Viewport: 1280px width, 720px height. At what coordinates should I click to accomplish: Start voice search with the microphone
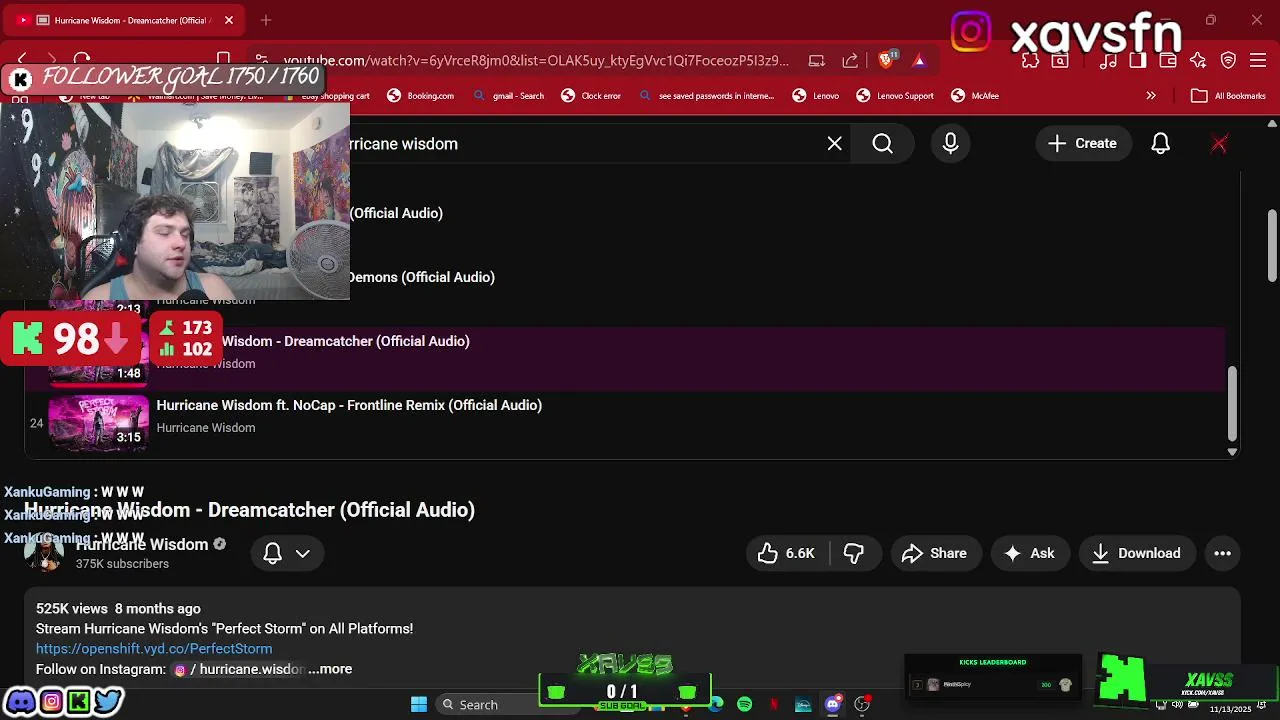click(950, 144)
